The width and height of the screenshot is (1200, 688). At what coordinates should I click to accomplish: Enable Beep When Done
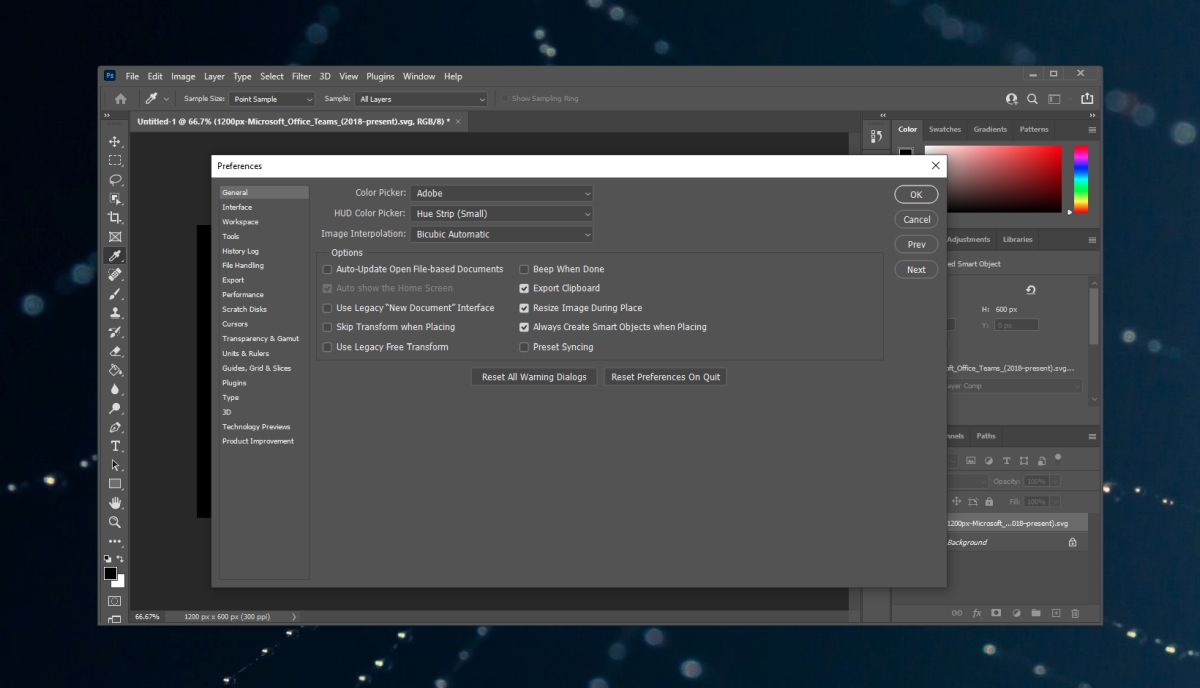524,269
